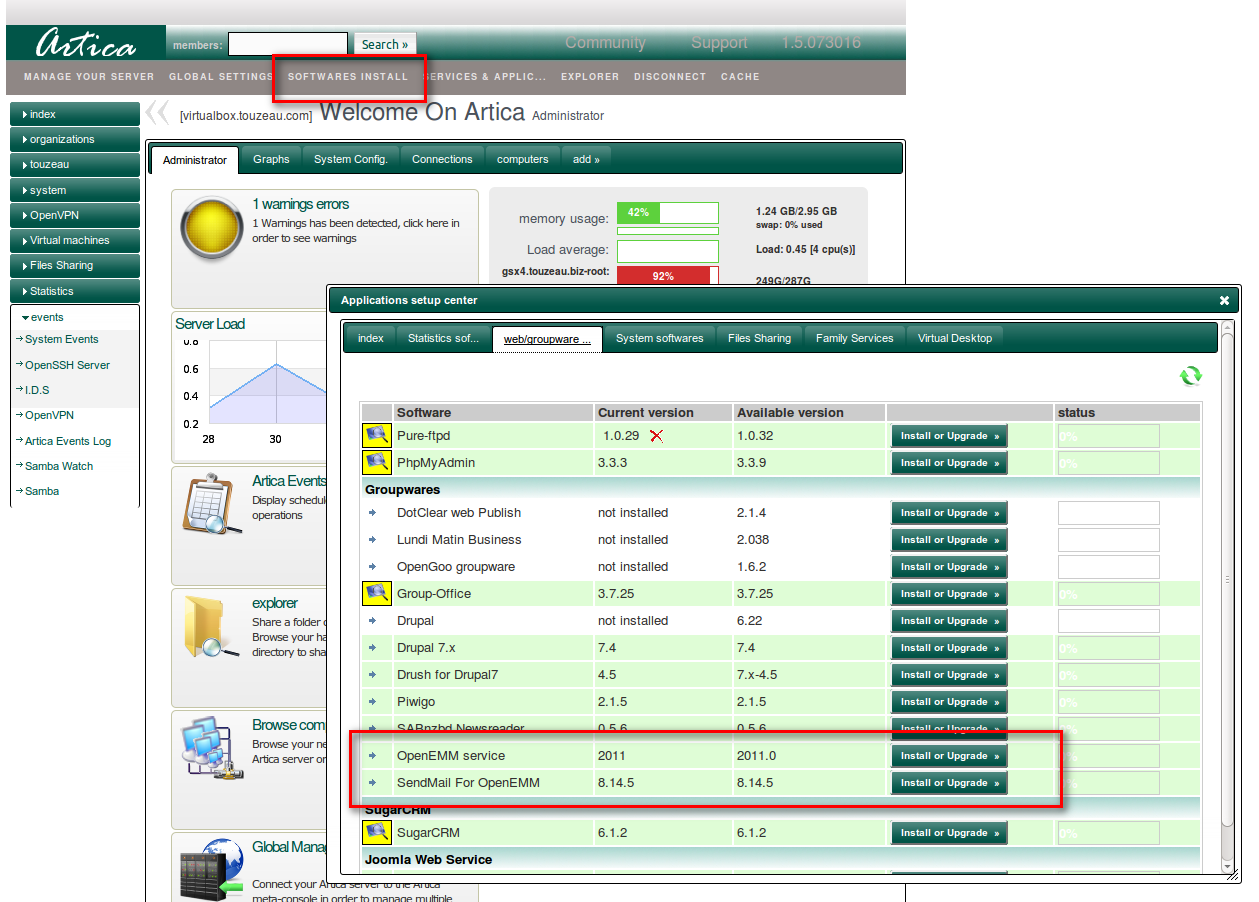
Task: Expand the touzeau sidebar section
Action: (x=74, y=164)
